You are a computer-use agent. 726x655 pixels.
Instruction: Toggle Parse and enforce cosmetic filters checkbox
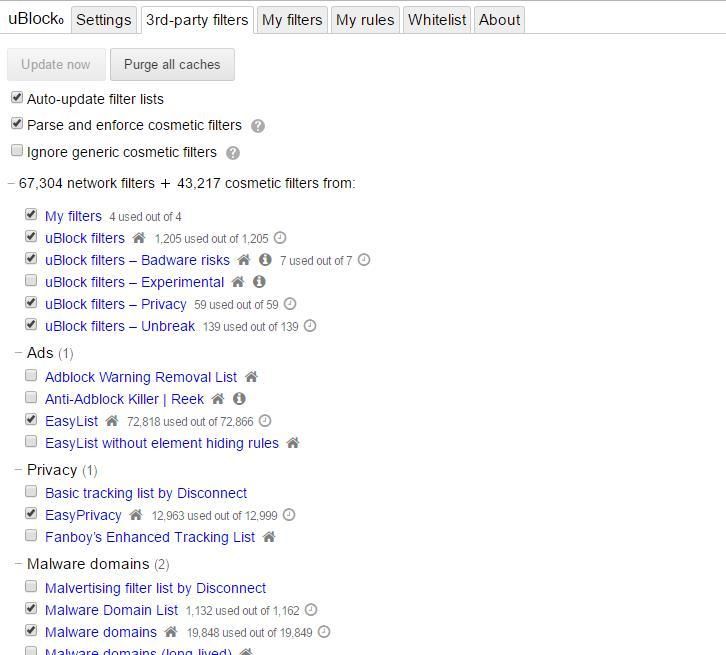coord(17,124)
